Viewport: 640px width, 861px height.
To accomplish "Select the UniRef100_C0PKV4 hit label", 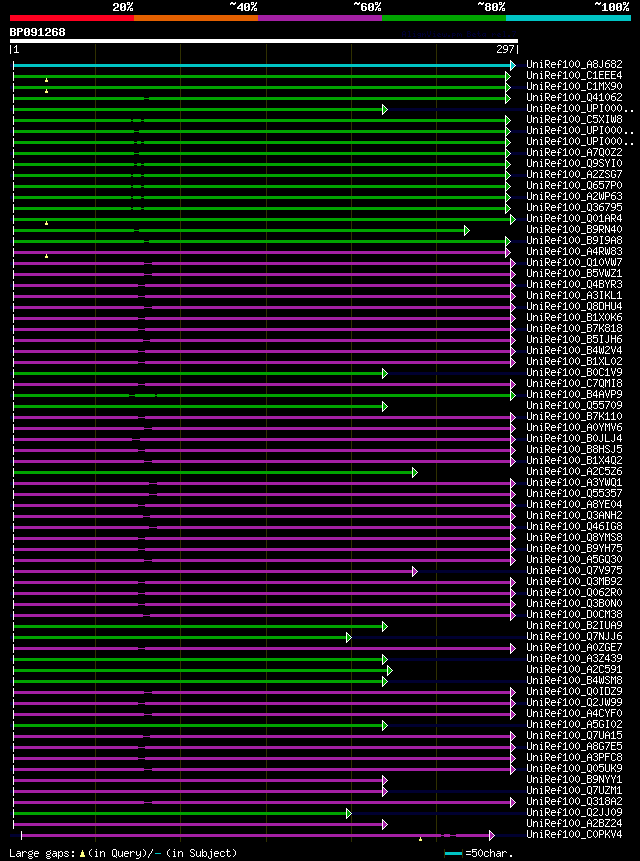I will click(x=574, y=834).
